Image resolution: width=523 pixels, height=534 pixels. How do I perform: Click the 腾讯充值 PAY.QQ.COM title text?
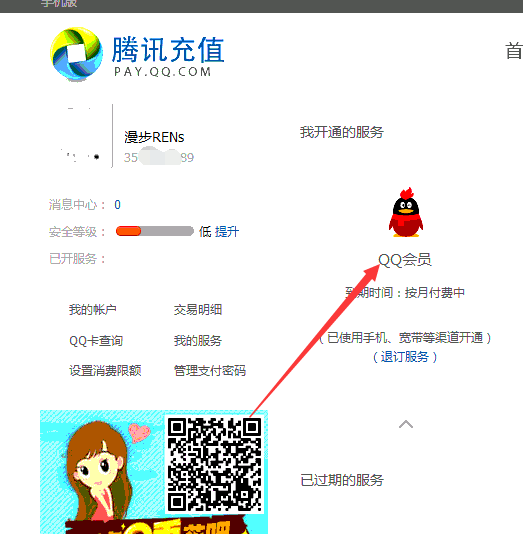[168, 56]
